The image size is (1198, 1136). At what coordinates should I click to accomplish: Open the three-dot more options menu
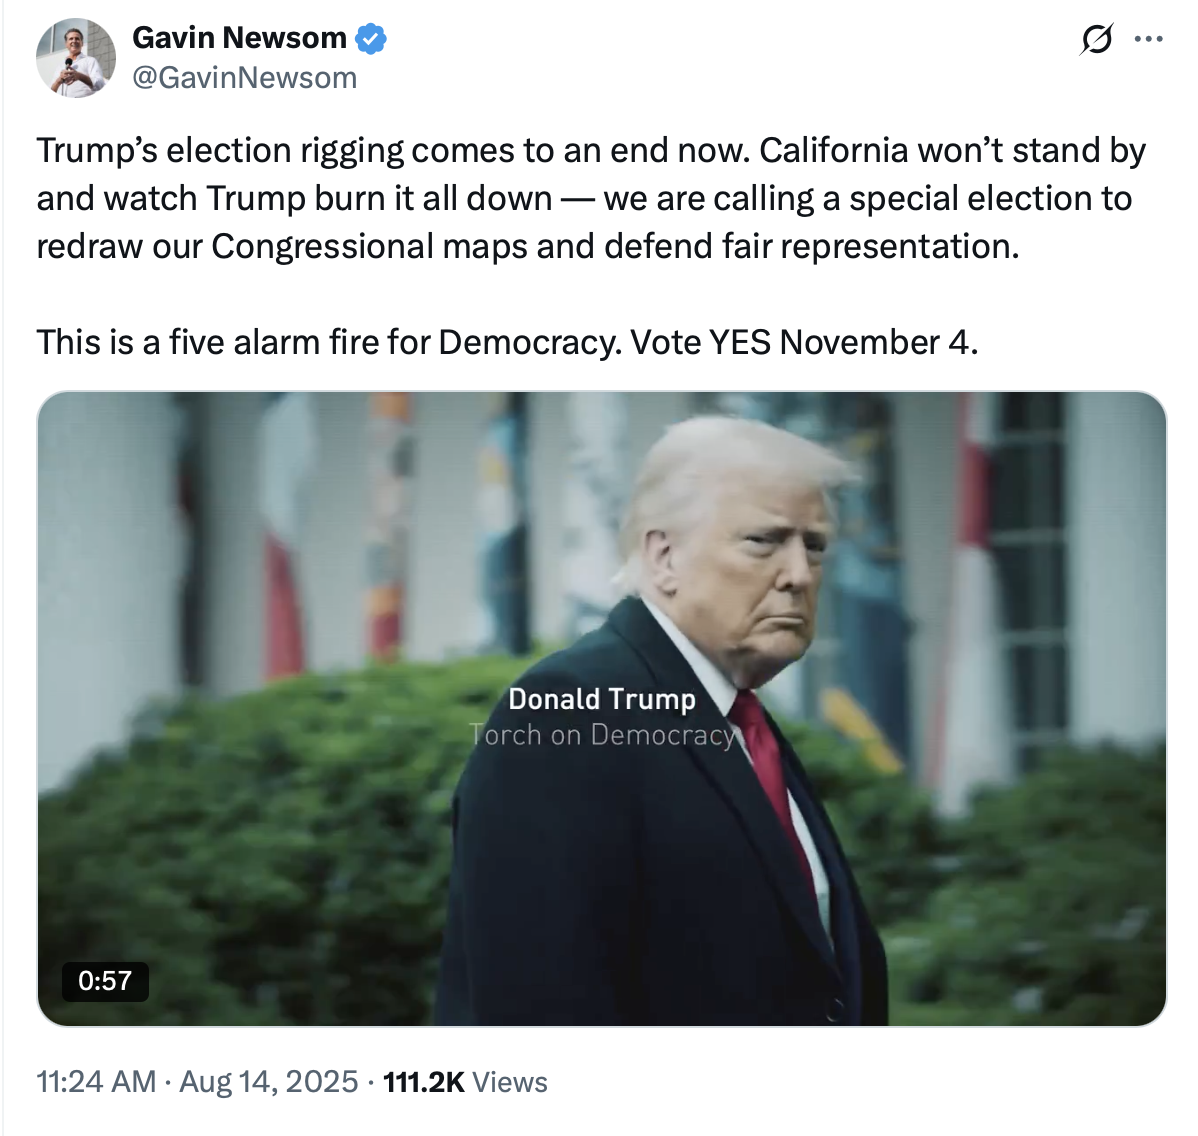pos(1148,40)
